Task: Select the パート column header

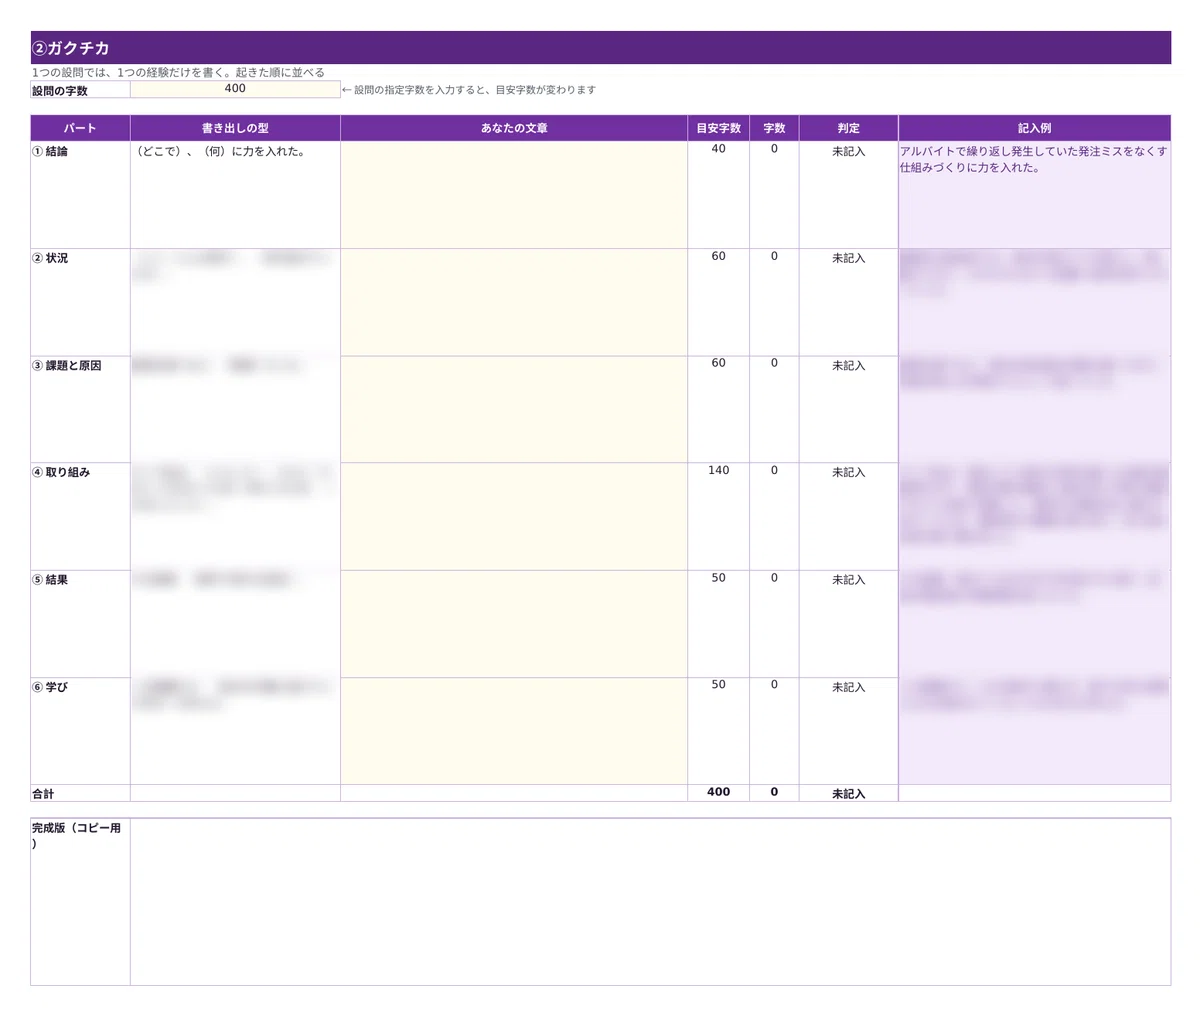Action: tap(80, 128)
